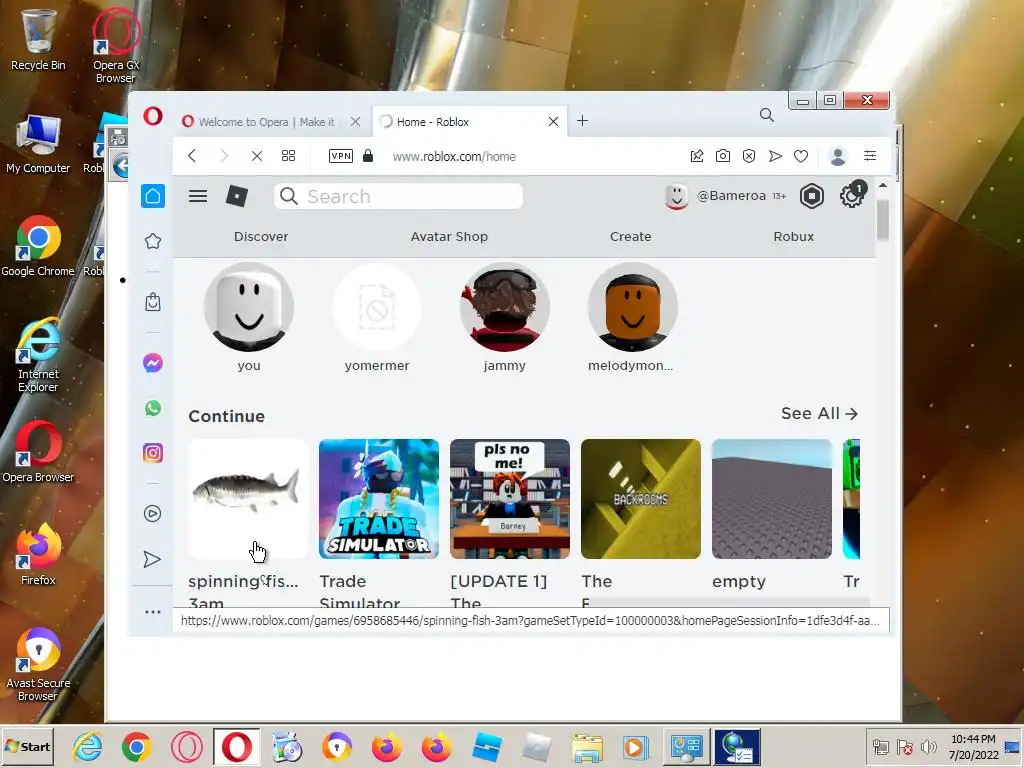This screenshot has height=768, width=1024.
Task: Click the address bar showing www.roblox.com/home
Action: pyautogui.click(x=455, y=157)
